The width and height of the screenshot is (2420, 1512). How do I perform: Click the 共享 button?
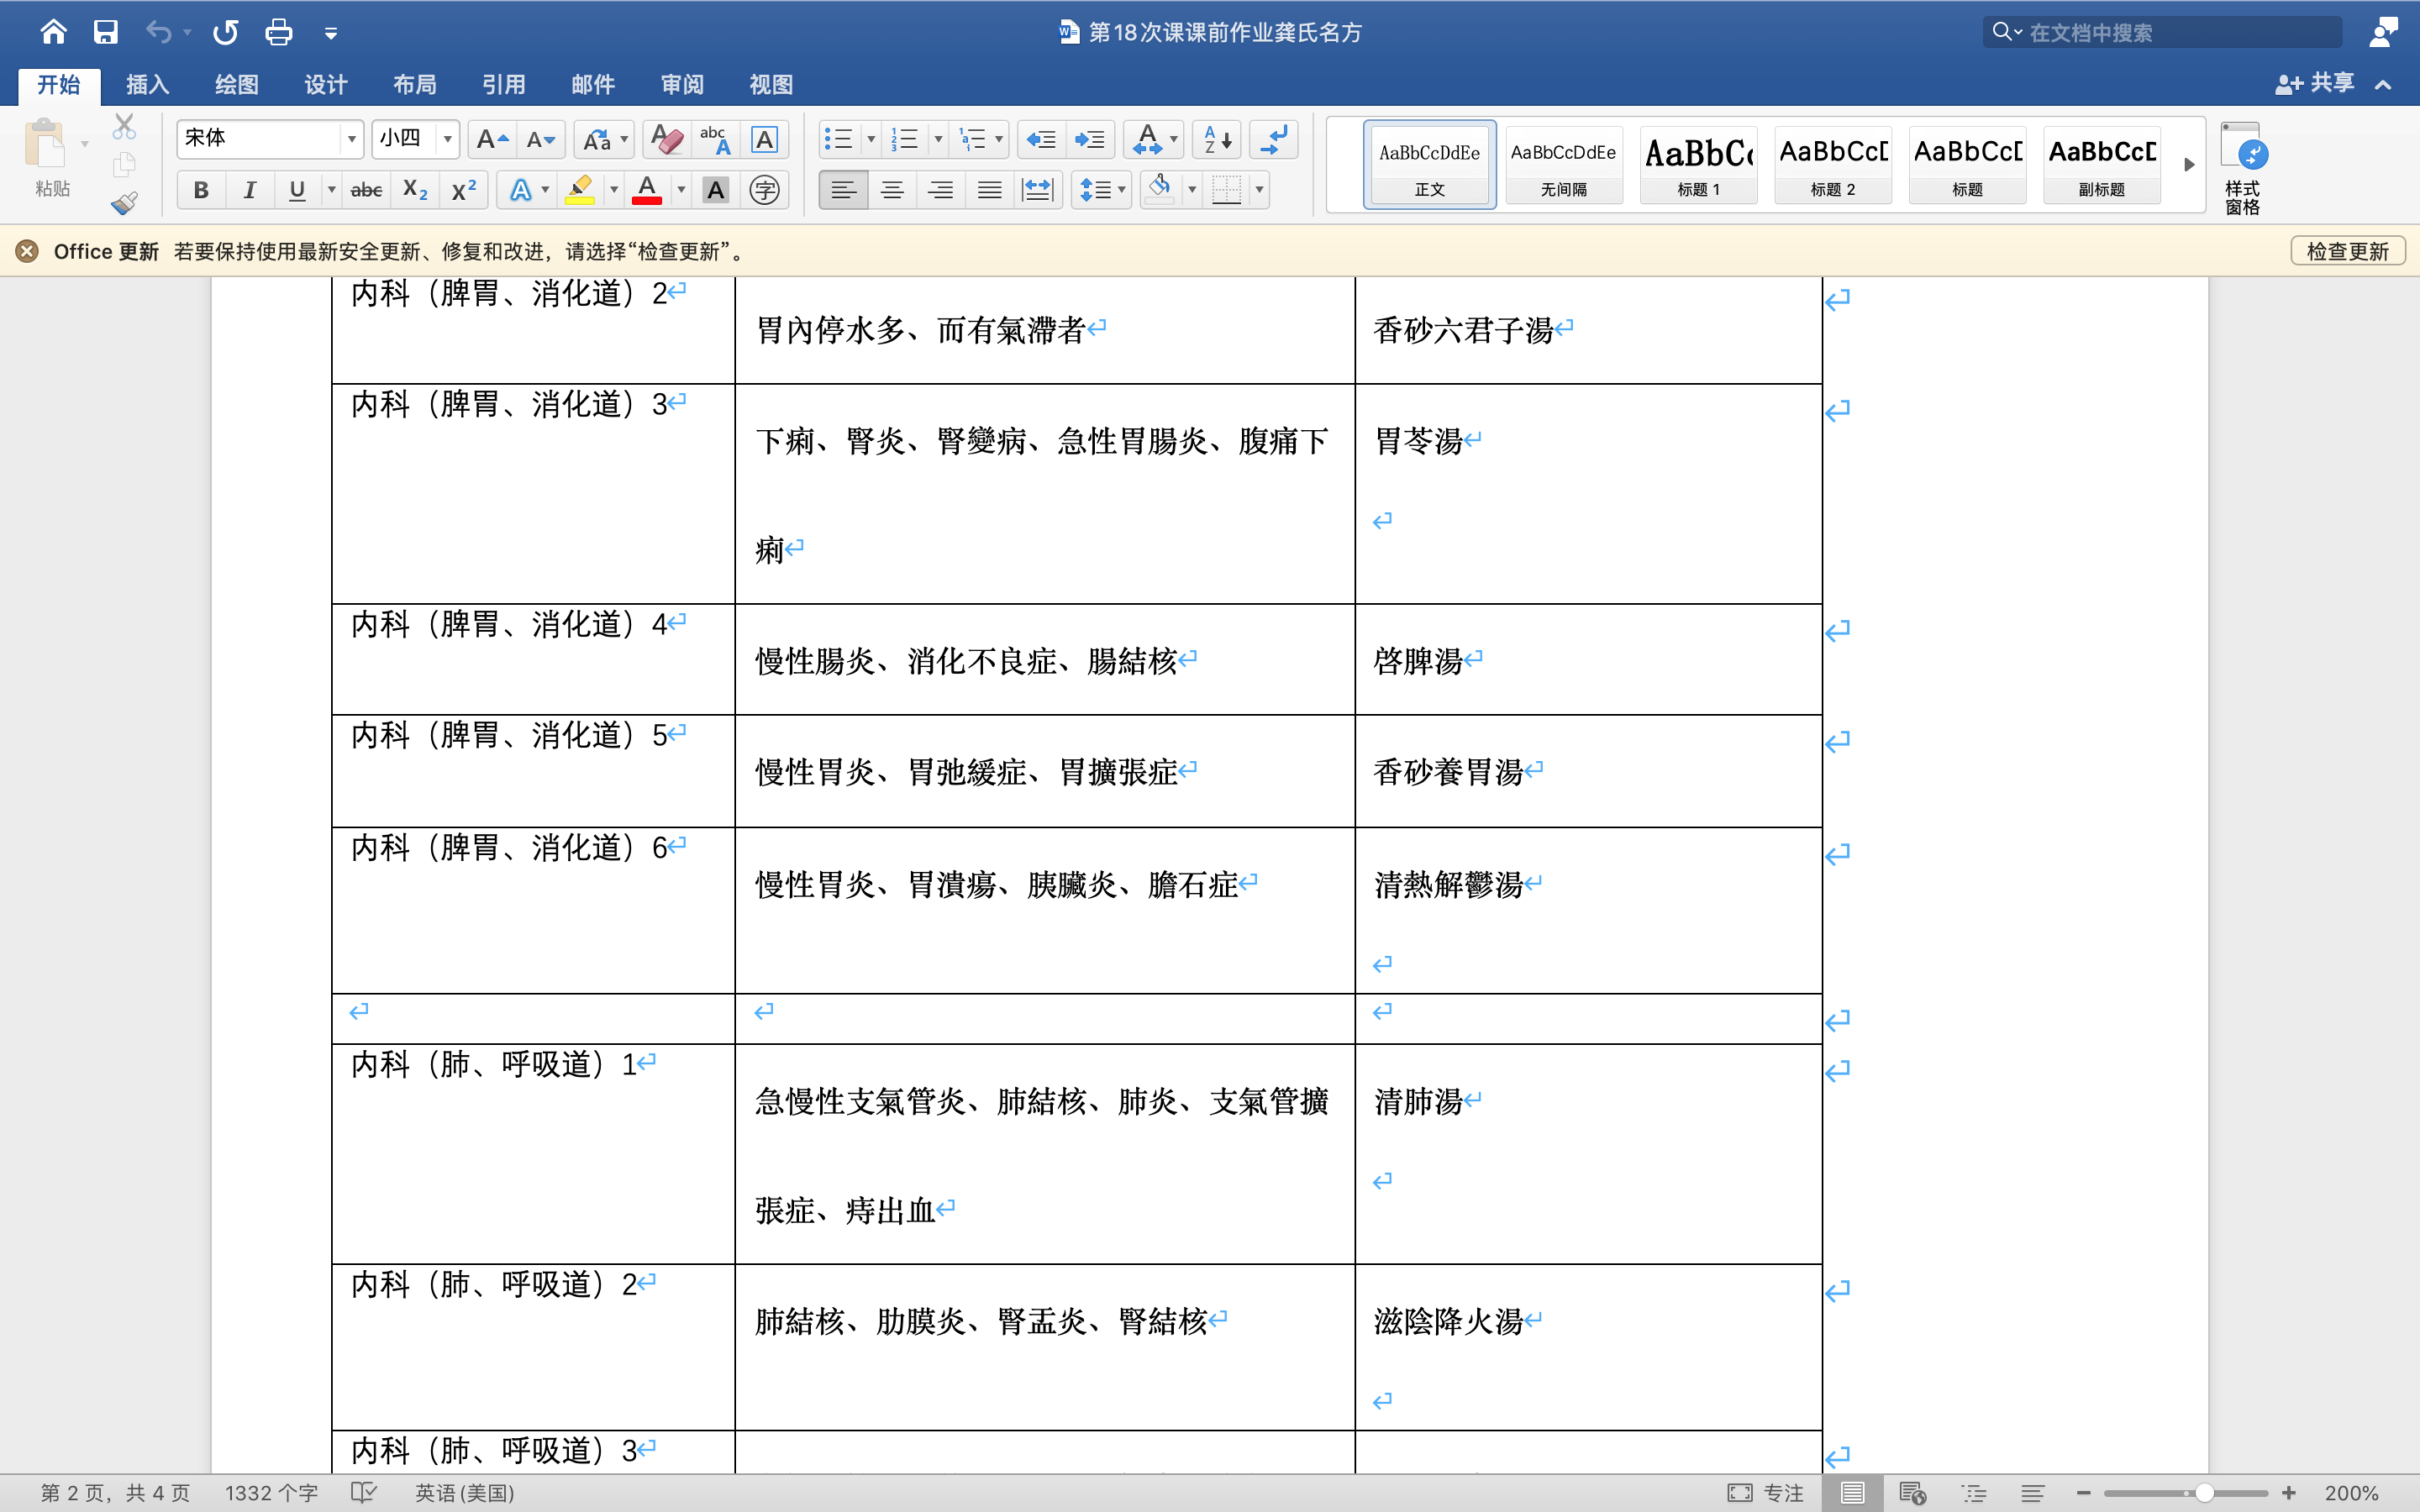(x=2314, y=84)
